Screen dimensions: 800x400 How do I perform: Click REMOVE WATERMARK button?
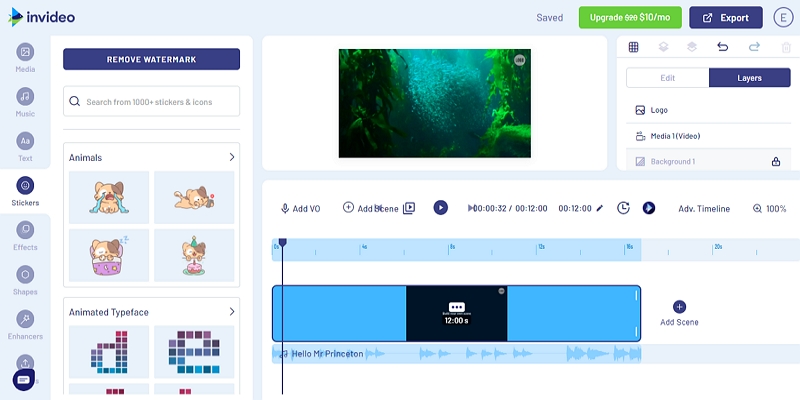coord(152,59)
